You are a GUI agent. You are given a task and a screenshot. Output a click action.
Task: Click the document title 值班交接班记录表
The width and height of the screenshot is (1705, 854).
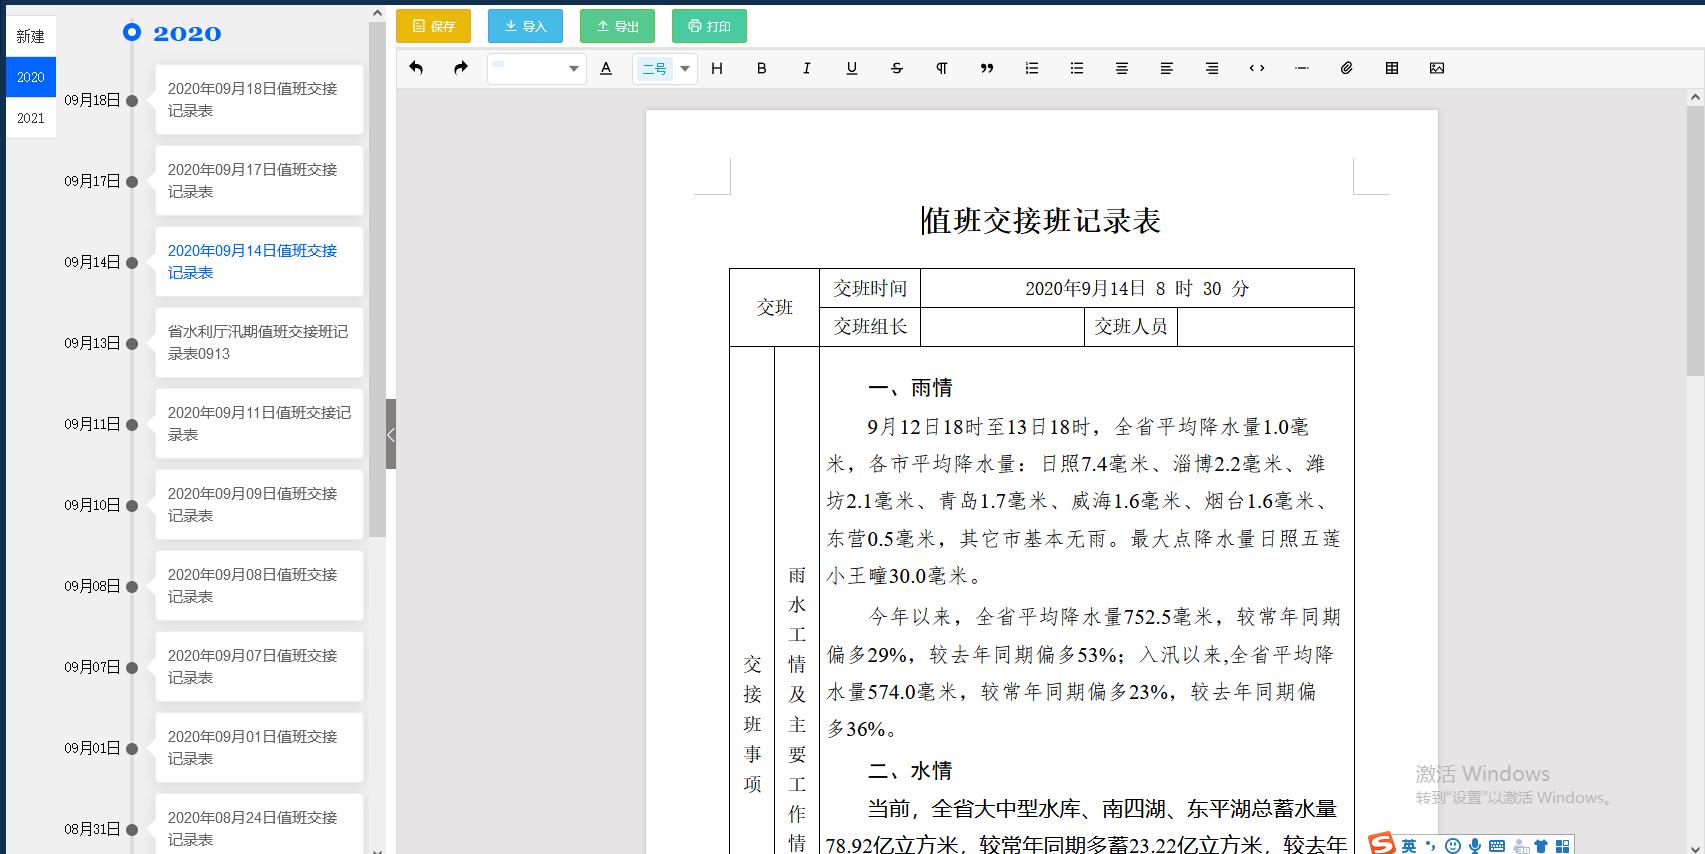point(1041,221)
